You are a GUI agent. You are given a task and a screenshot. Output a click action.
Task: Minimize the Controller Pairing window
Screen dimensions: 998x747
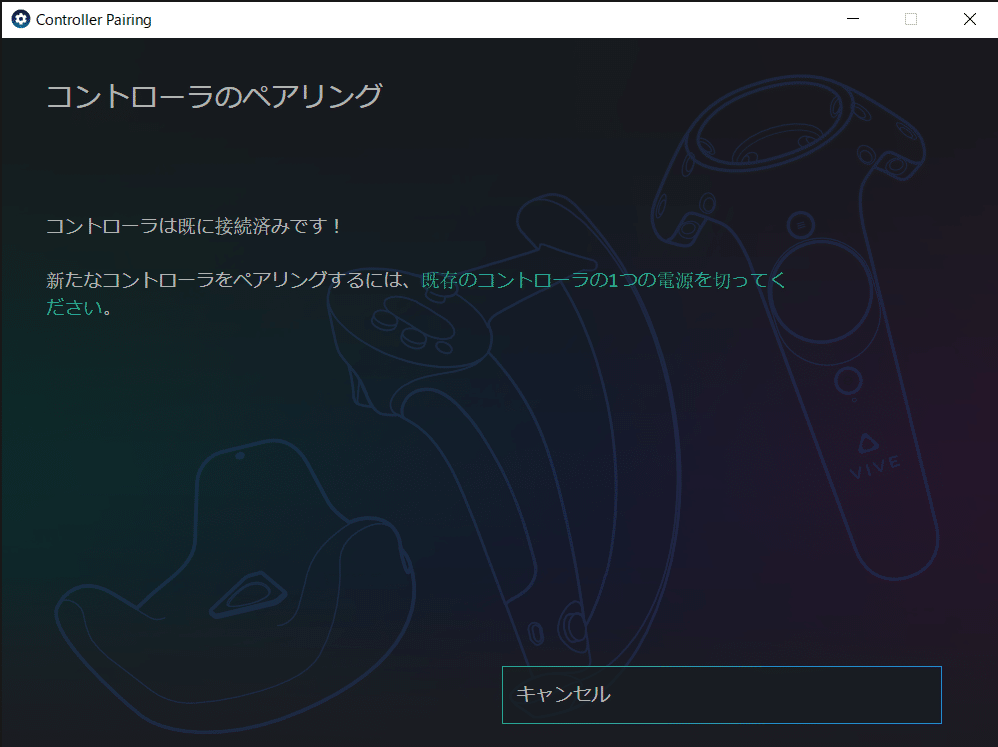coord(853,18)
